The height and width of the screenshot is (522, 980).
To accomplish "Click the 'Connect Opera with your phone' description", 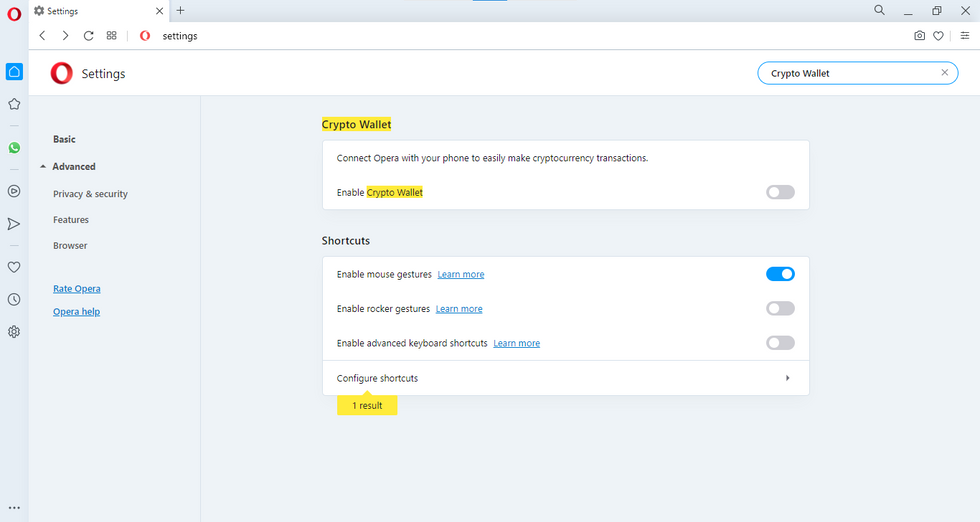I will pyautogui.click(x=492, y=158).
